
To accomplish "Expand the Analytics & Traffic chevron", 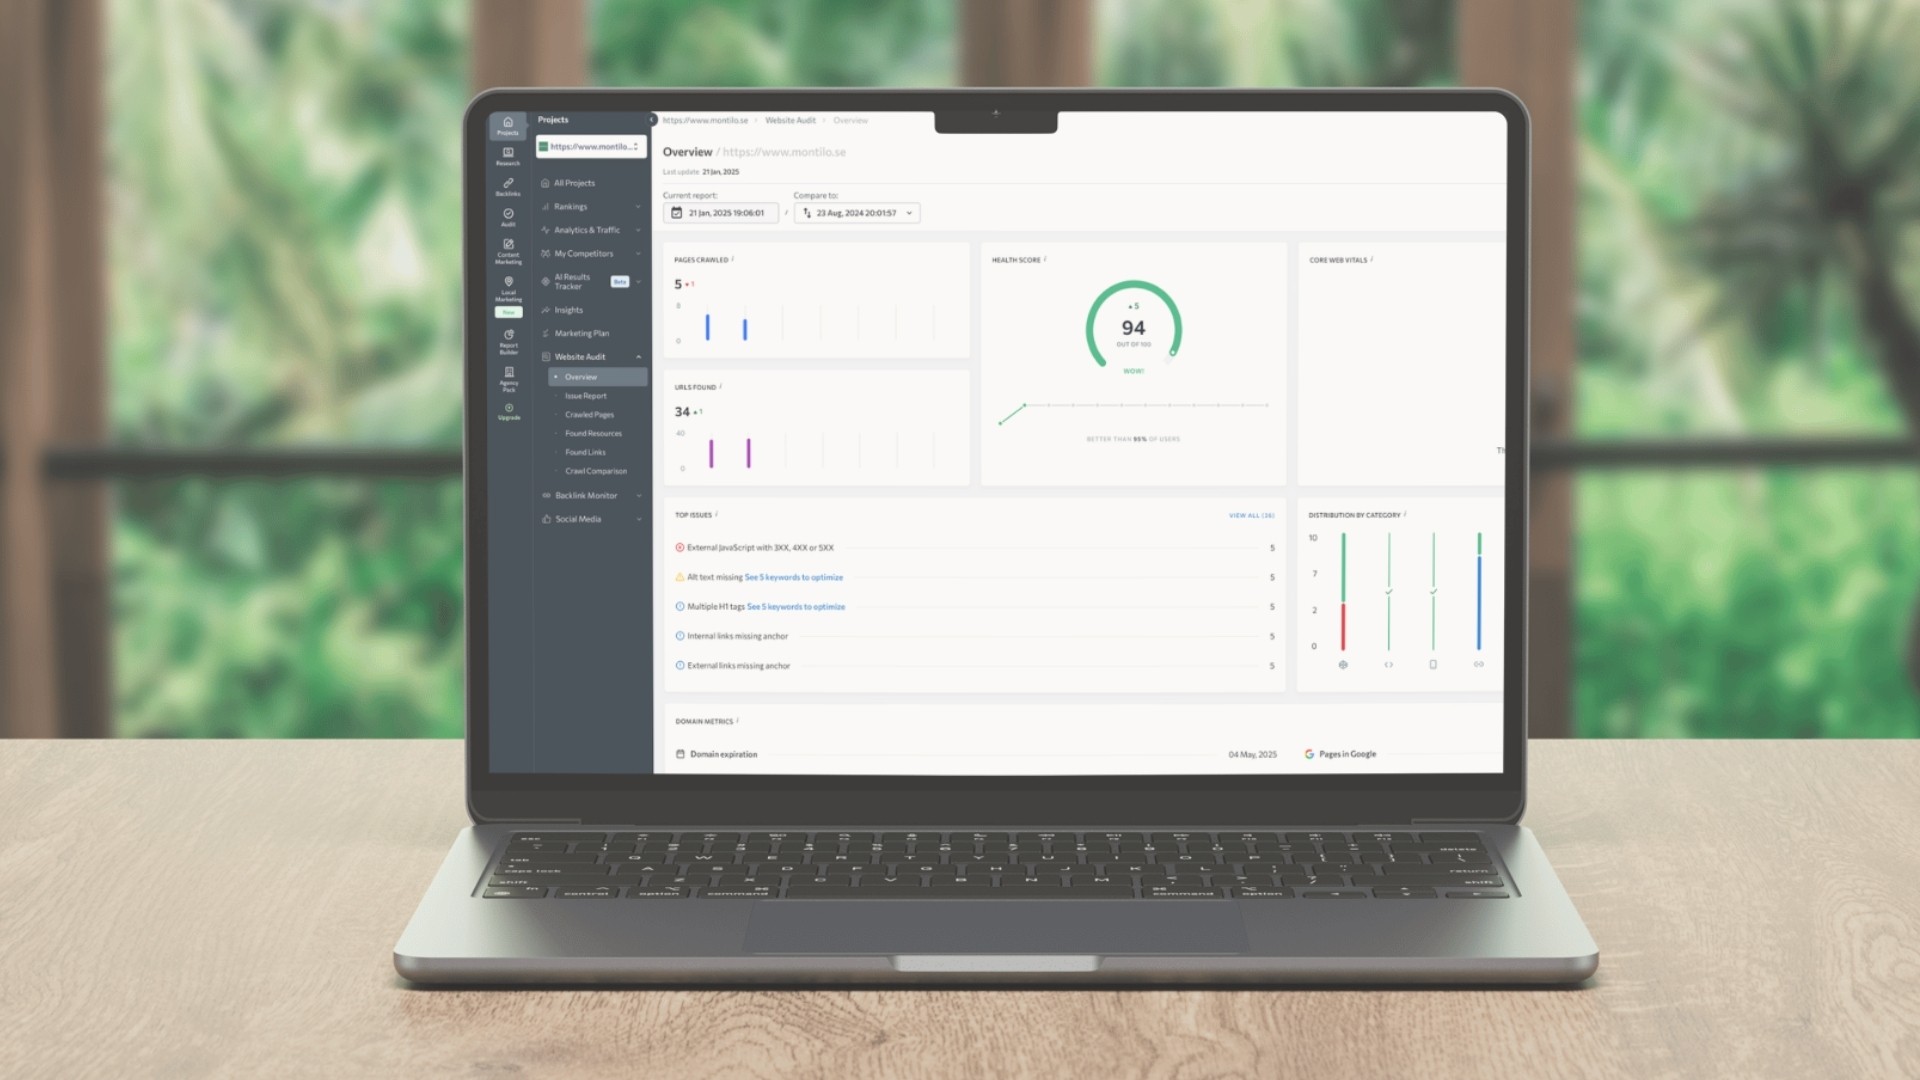I will [x=638, y=230].
